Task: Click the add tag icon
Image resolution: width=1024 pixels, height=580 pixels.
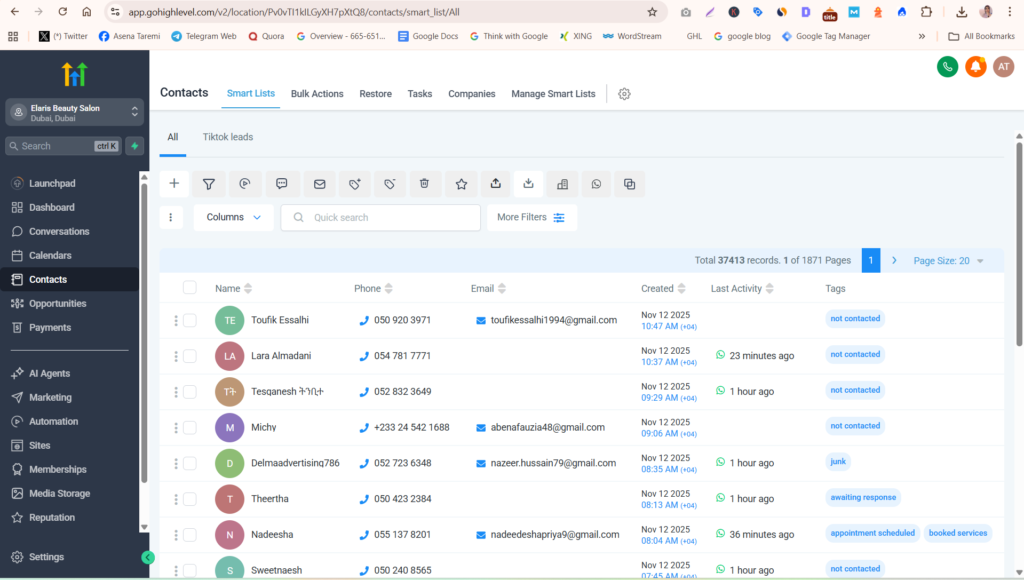Action: 355,184
